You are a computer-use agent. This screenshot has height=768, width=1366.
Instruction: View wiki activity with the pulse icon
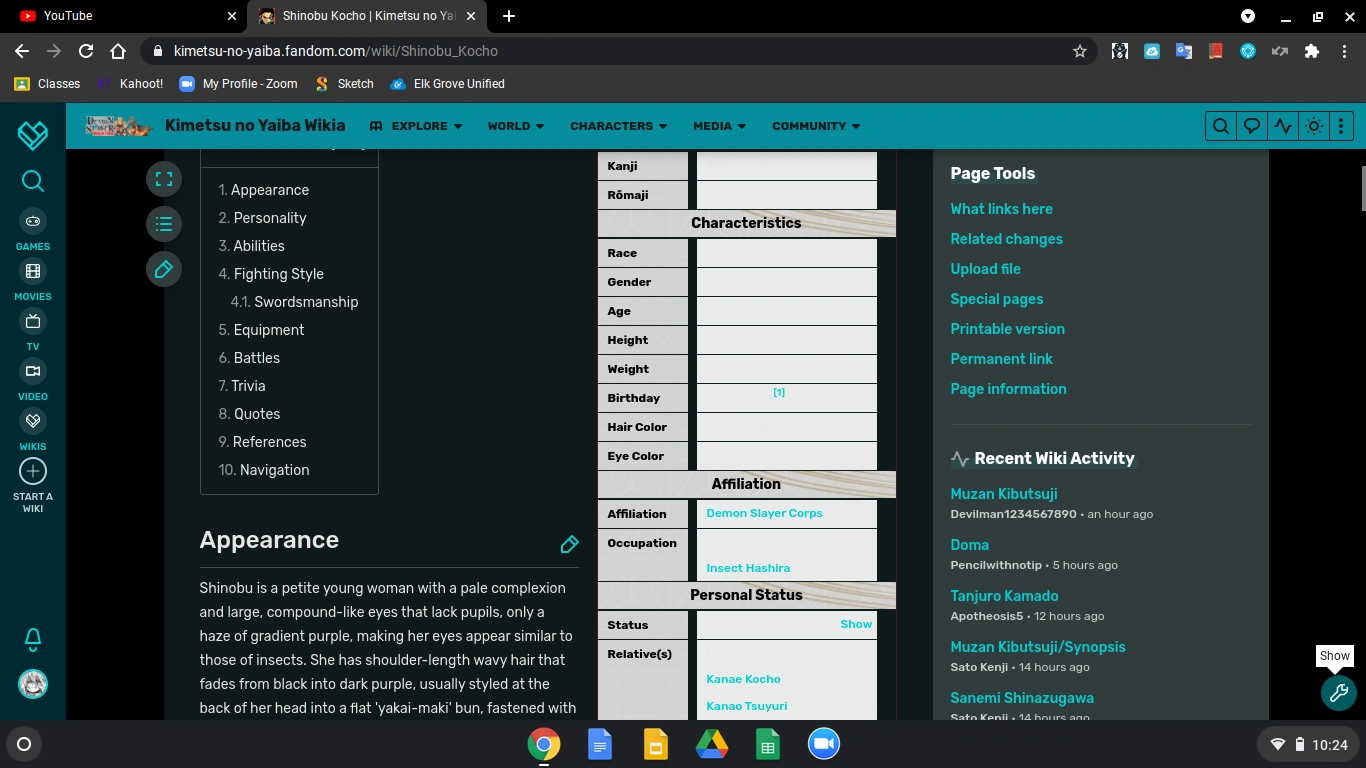[x=1282, y=126]
